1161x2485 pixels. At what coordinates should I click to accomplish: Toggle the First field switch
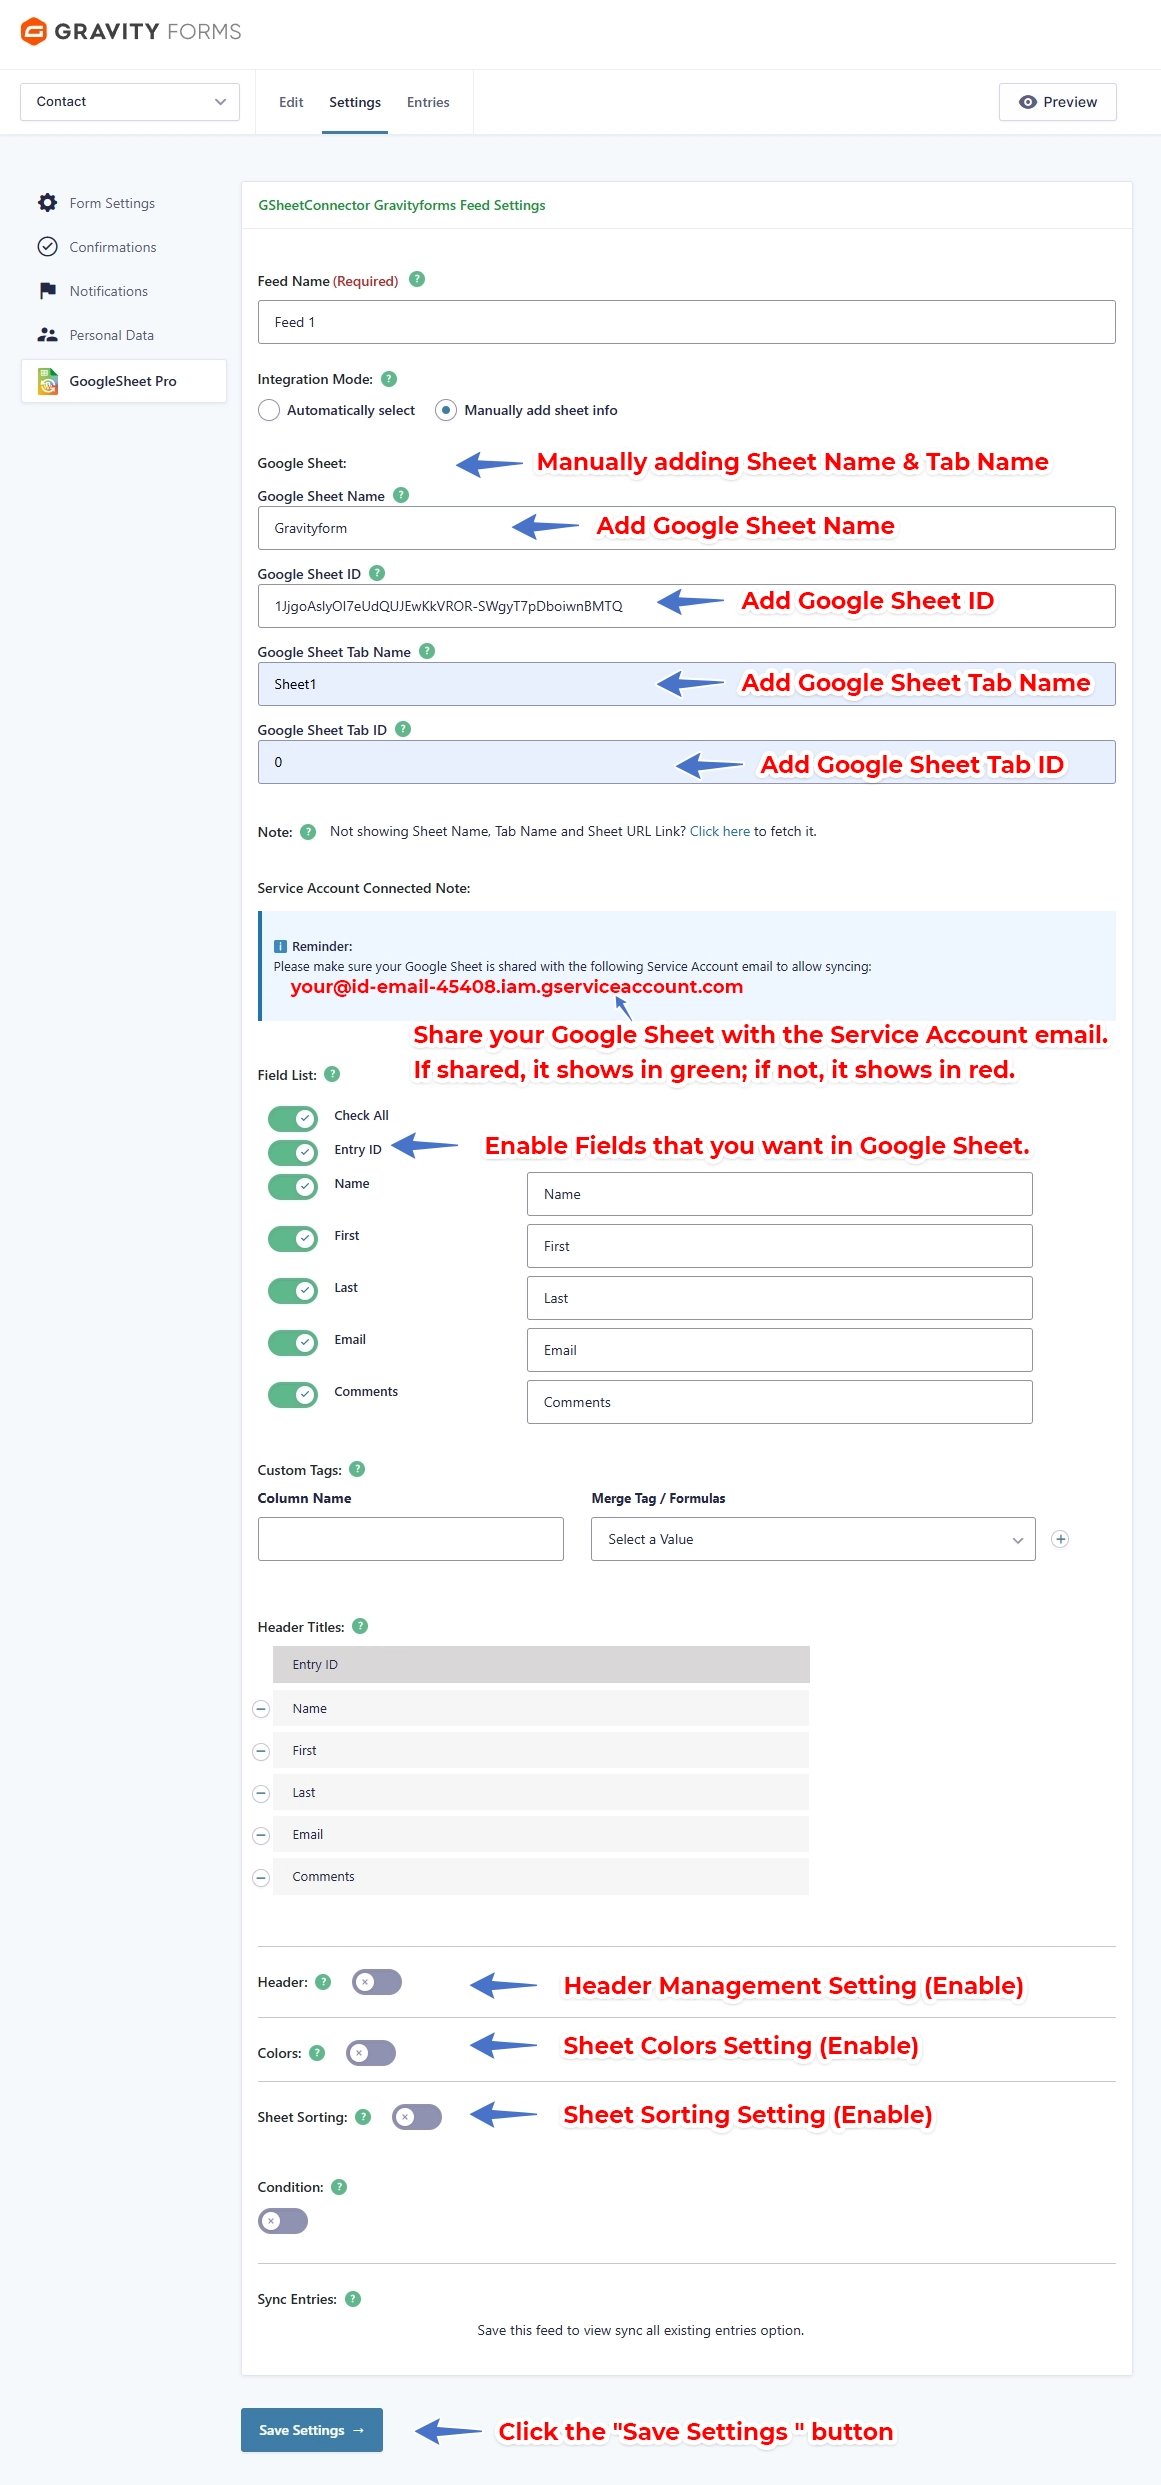click(293, 1238)
